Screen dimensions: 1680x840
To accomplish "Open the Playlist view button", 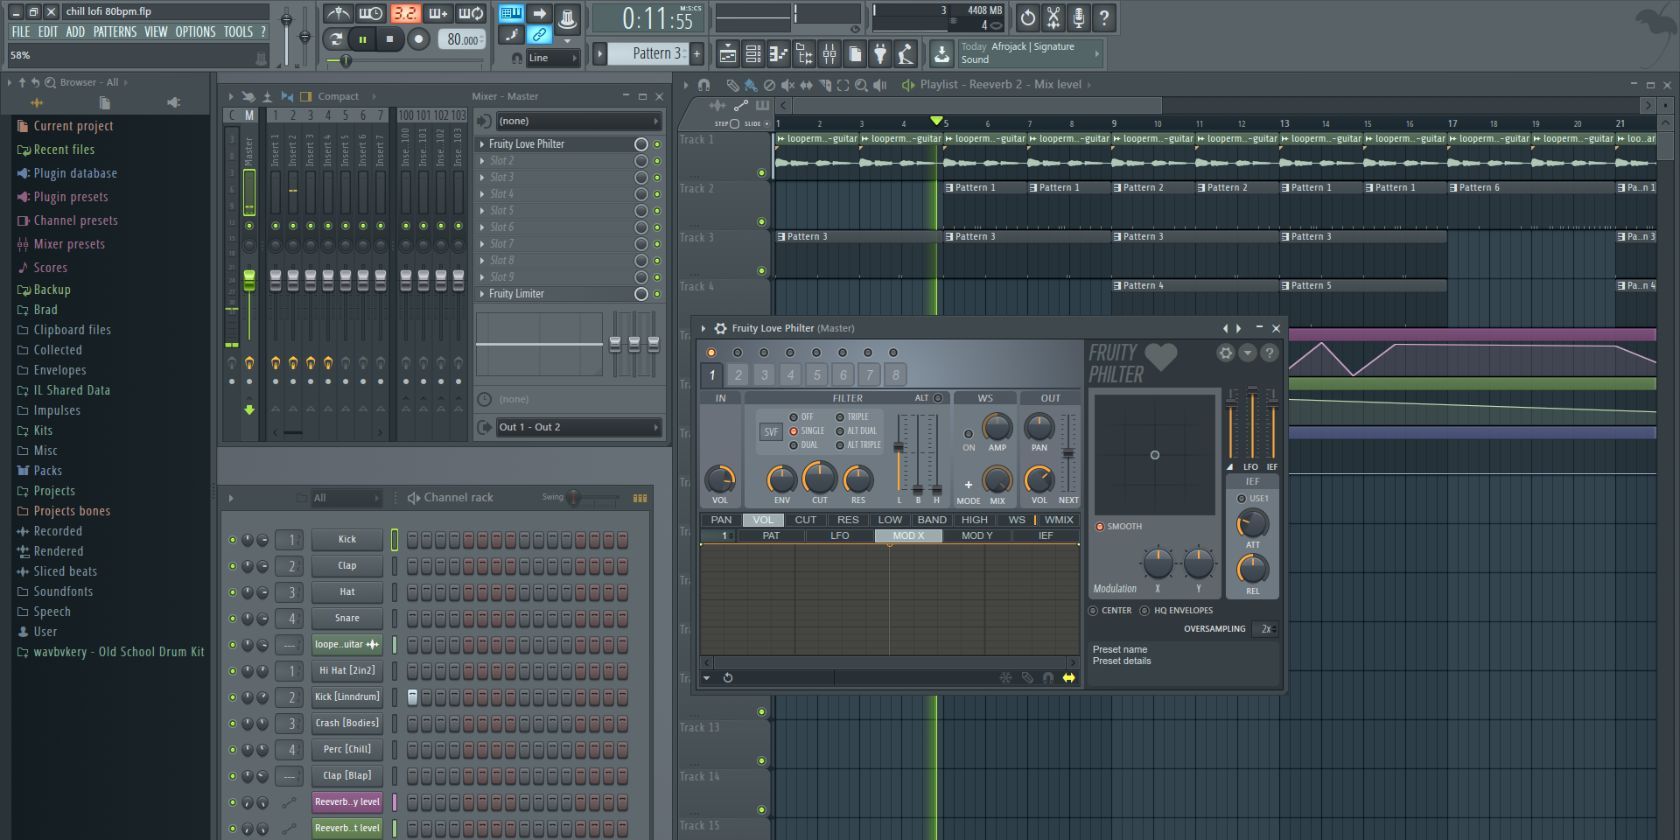I will coord(728,54).
